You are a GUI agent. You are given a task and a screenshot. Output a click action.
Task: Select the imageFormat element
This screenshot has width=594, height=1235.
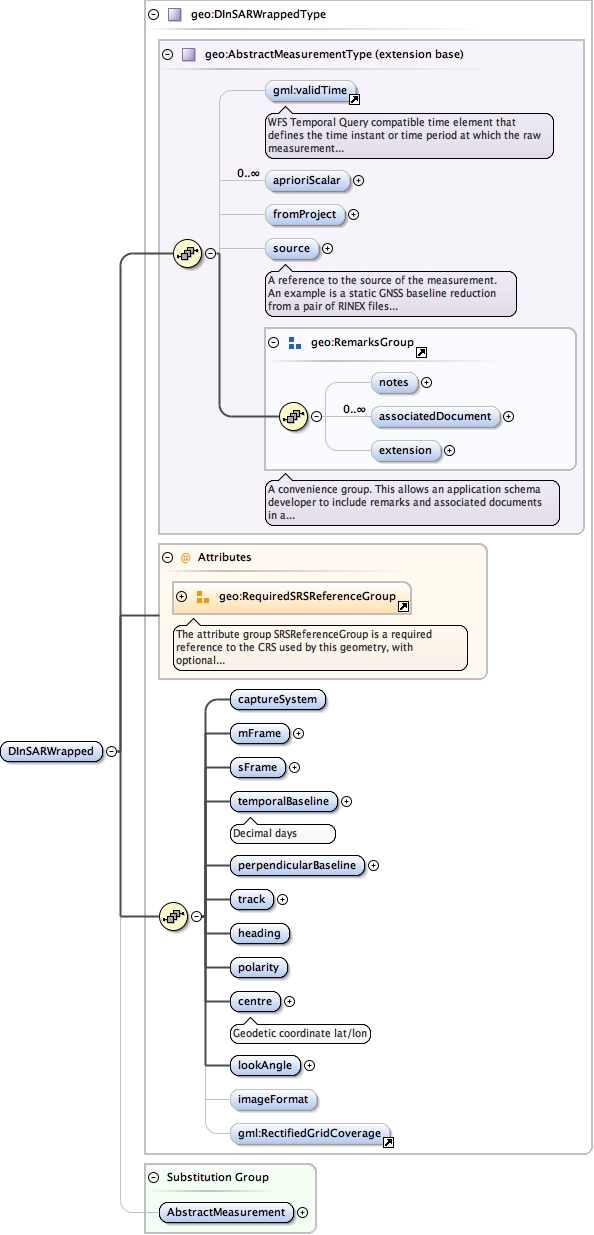tap(273, 1099)
